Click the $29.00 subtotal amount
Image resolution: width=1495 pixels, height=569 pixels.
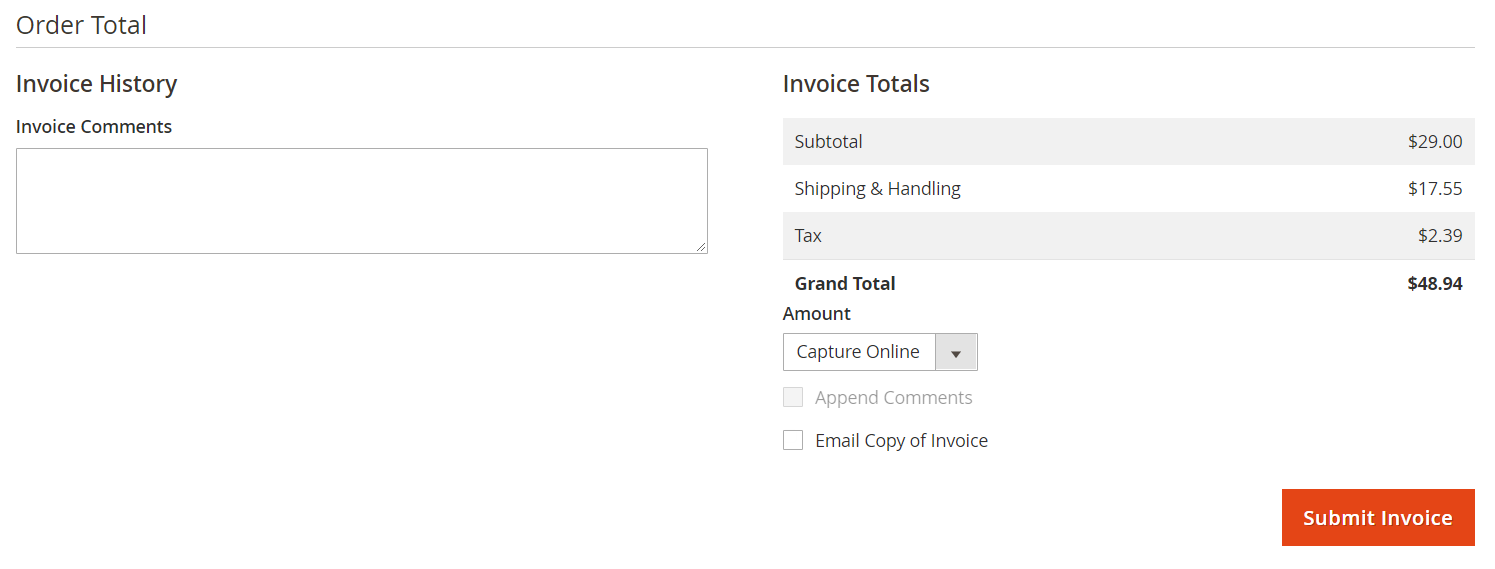point(1435,142)
